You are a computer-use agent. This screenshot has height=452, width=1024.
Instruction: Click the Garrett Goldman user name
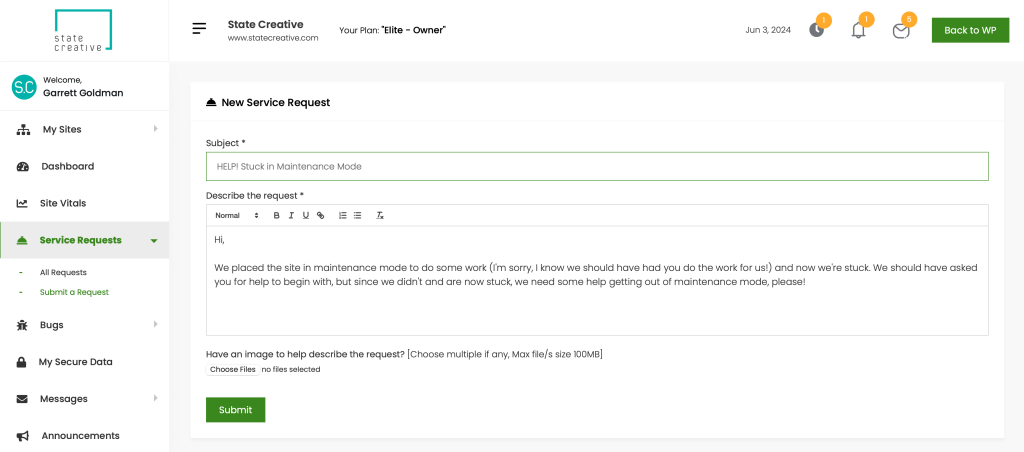pos(83,93)
